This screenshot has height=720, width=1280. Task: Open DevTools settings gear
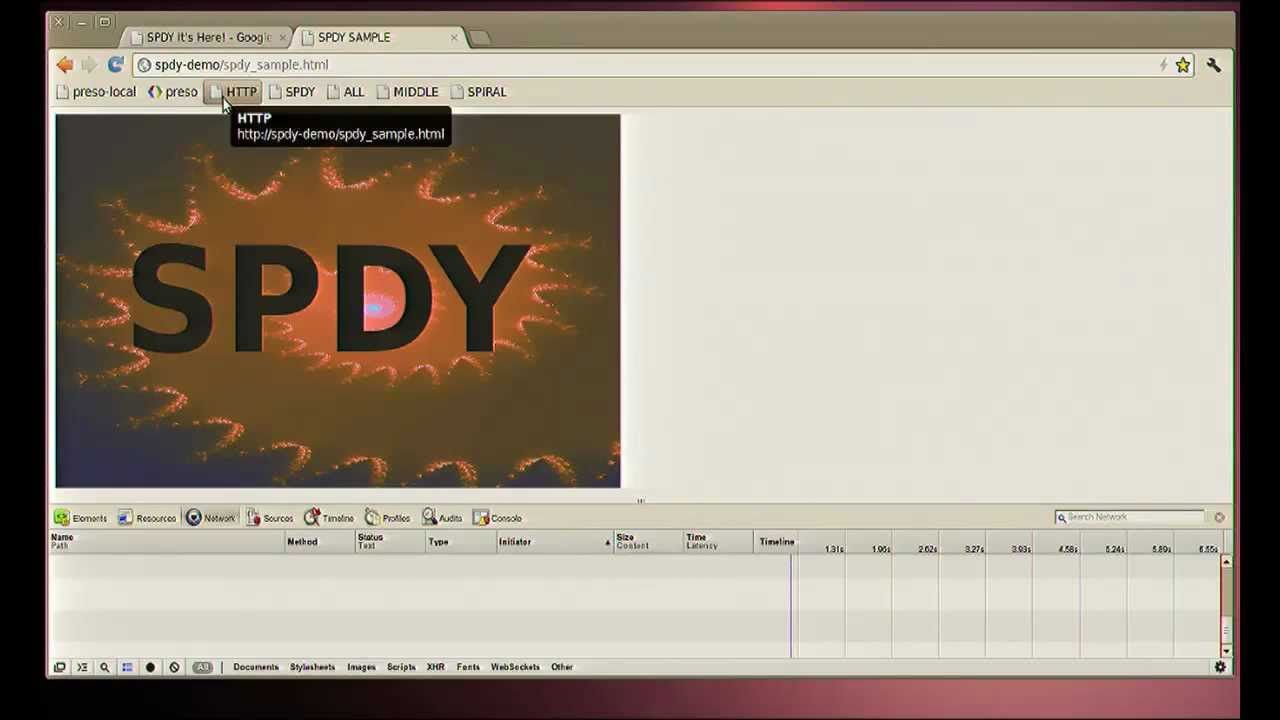(1220, 667)
